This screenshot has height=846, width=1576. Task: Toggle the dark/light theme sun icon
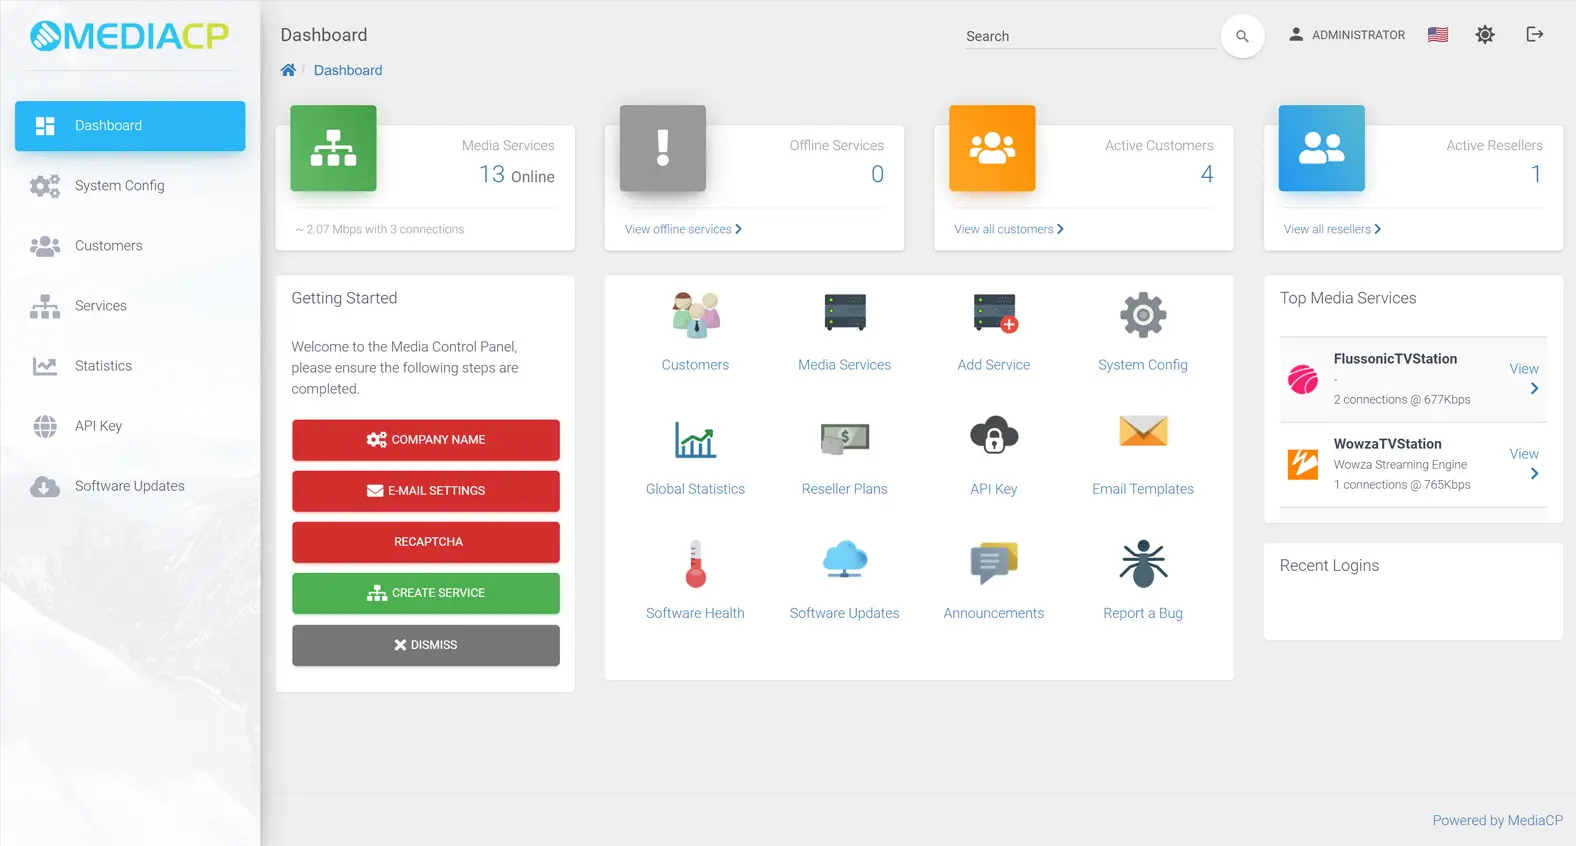(1485, 35)
